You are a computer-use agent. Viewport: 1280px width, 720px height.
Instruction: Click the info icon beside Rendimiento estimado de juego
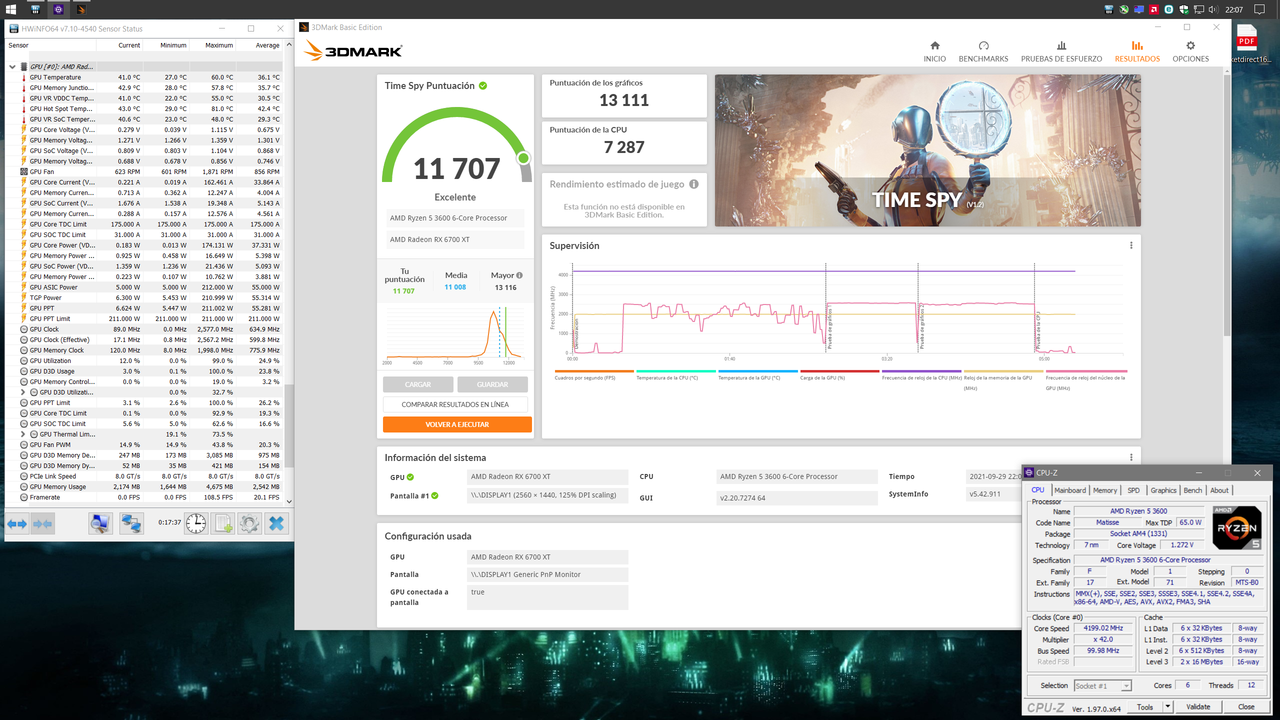pyautogui.click(x=694, y=184)
